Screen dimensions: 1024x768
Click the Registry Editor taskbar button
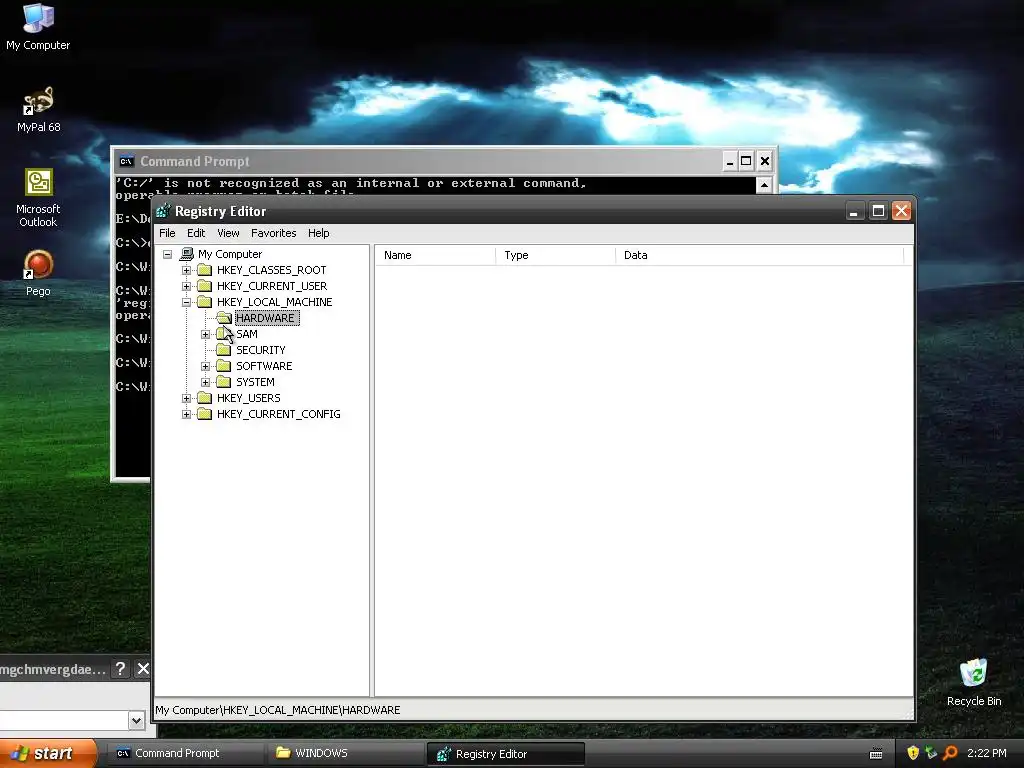pyautogui.click(x=505, y=754)
